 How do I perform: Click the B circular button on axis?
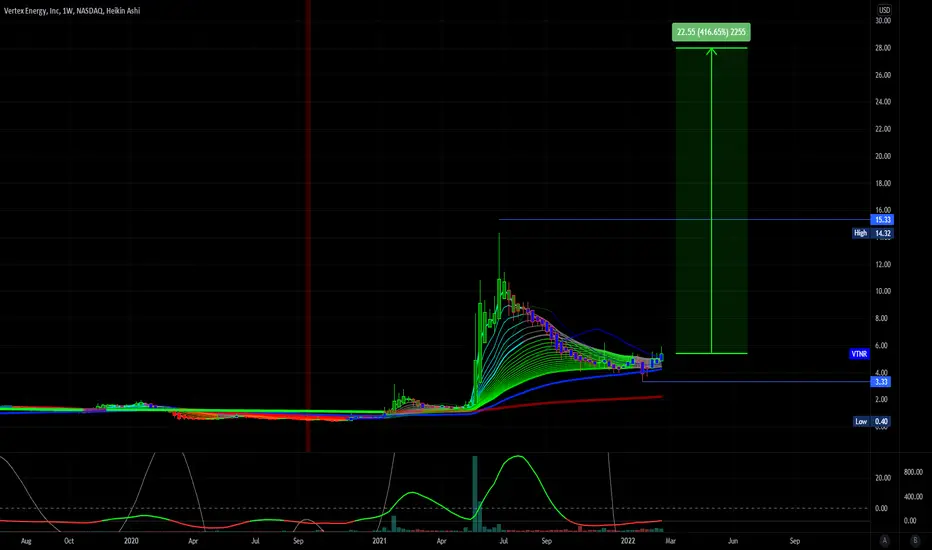915,540
